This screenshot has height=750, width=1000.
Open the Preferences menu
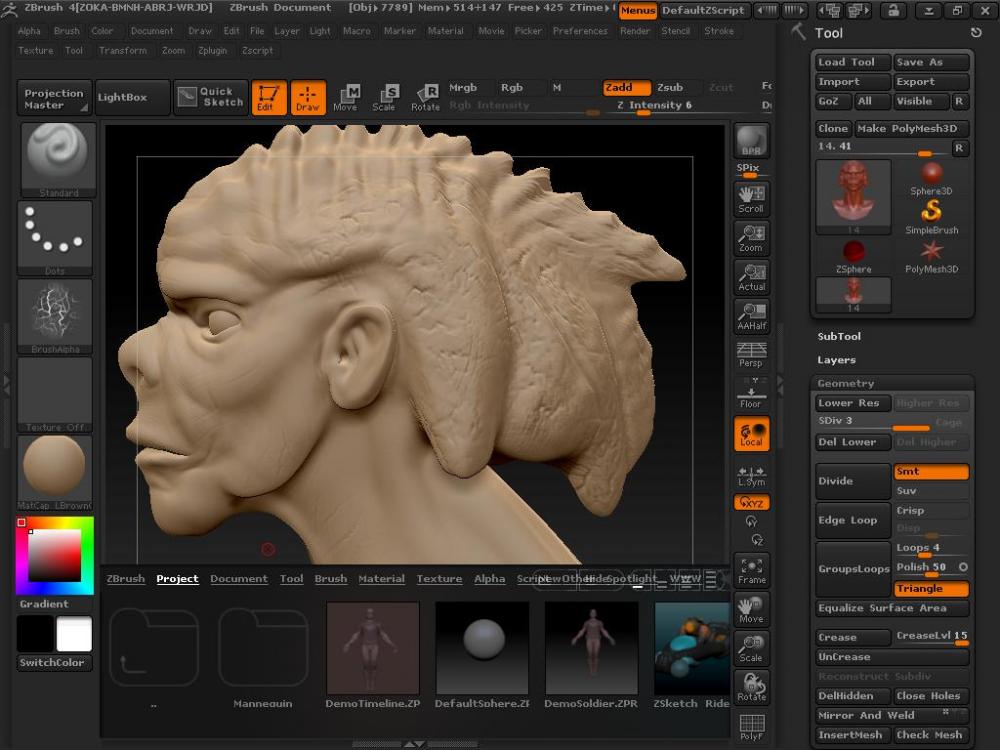[x=579, y=31]
